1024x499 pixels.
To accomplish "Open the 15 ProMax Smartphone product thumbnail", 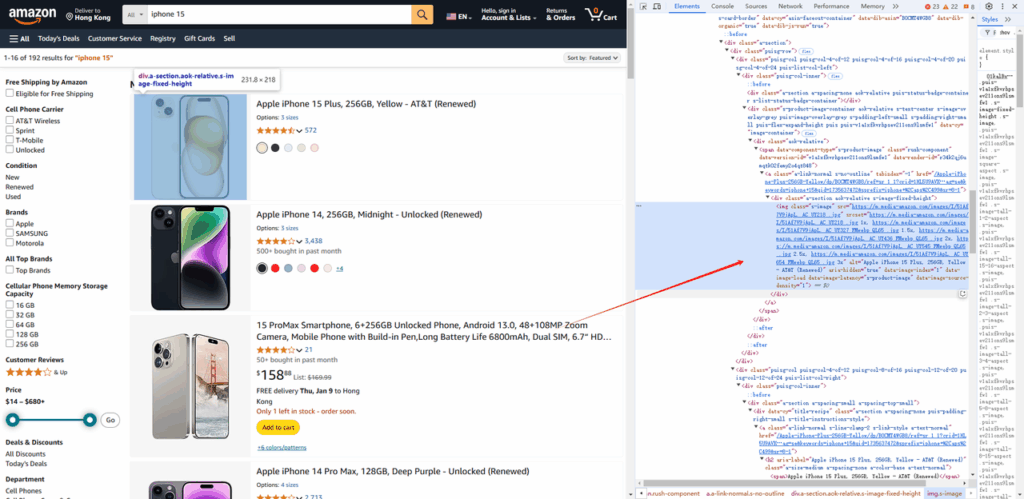I will point(190,386).
